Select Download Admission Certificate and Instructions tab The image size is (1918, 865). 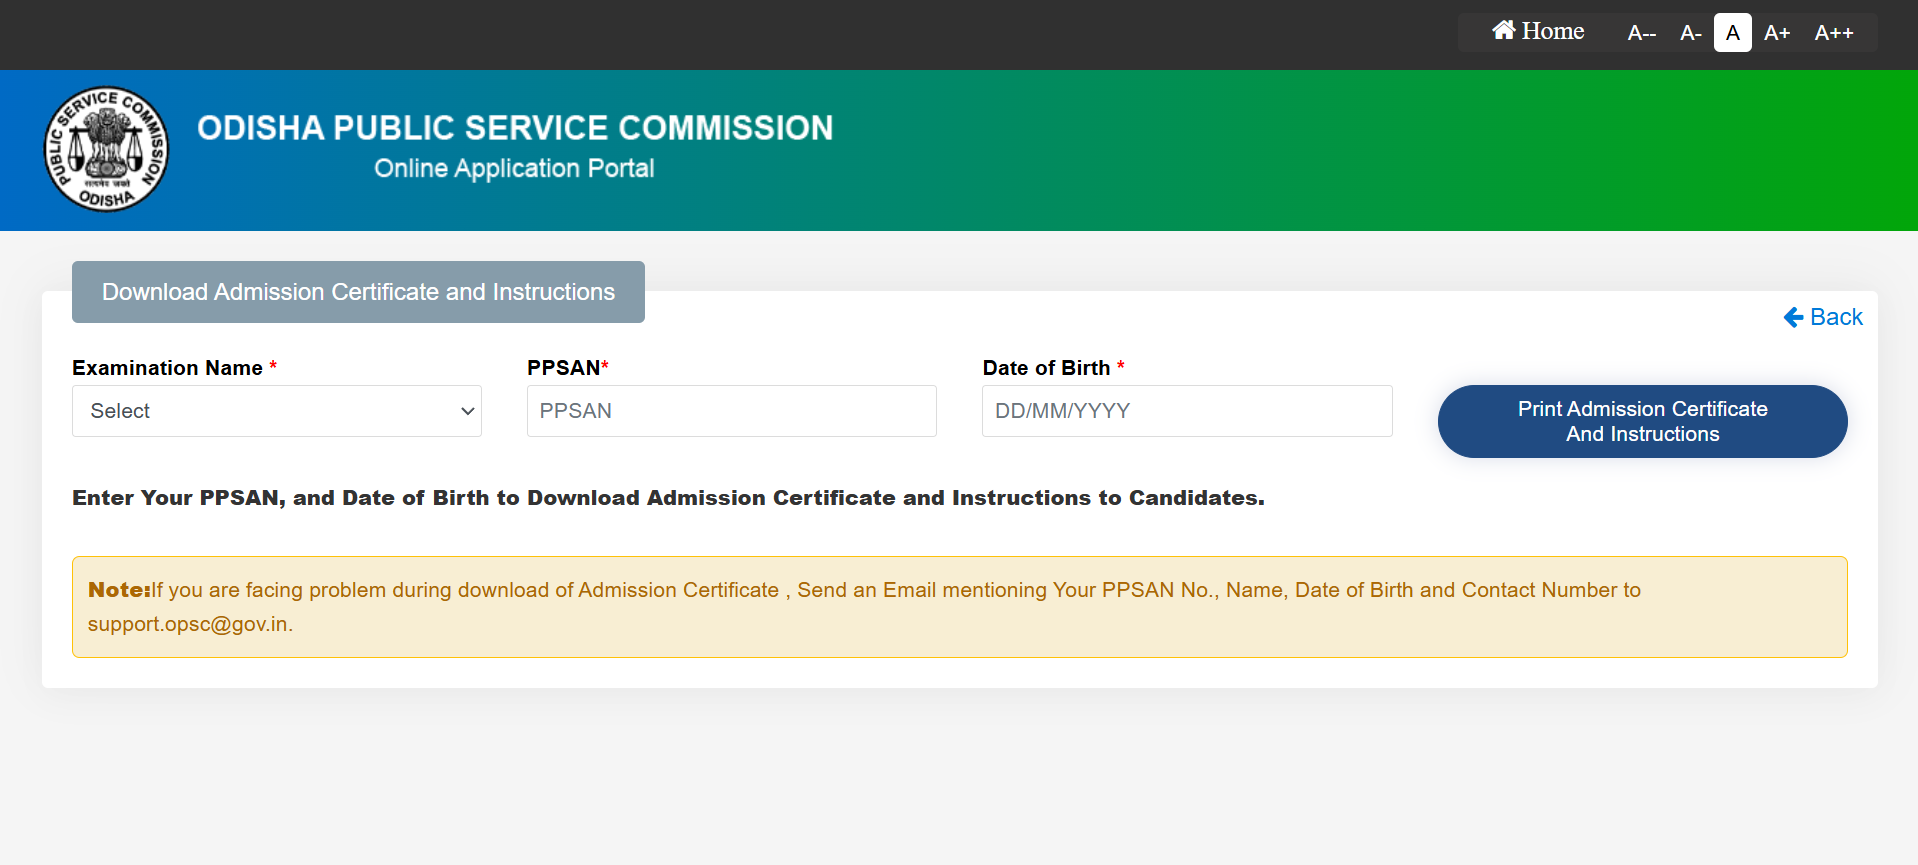358,292
